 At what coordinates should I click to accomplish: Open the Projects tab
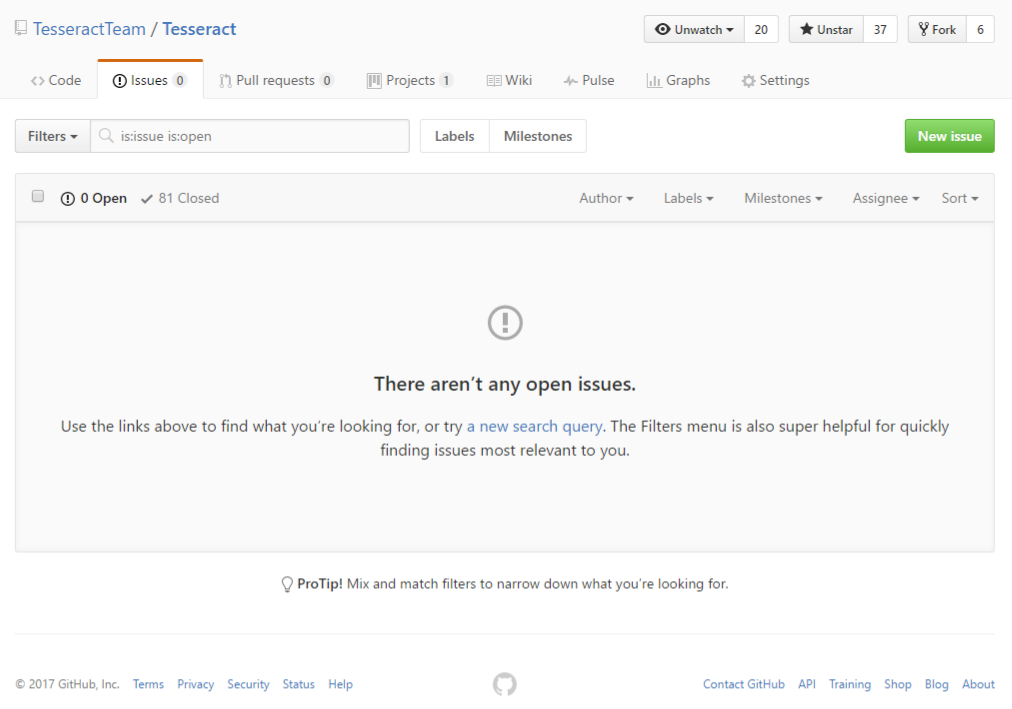410,81
